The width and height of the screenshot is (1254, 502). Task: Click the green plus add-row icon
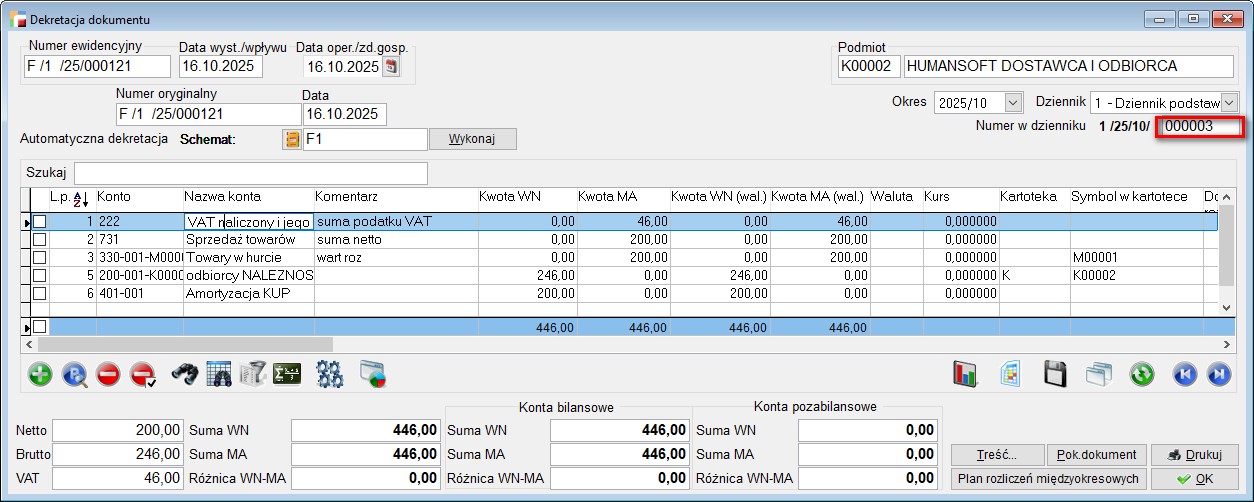click(41, 374)
